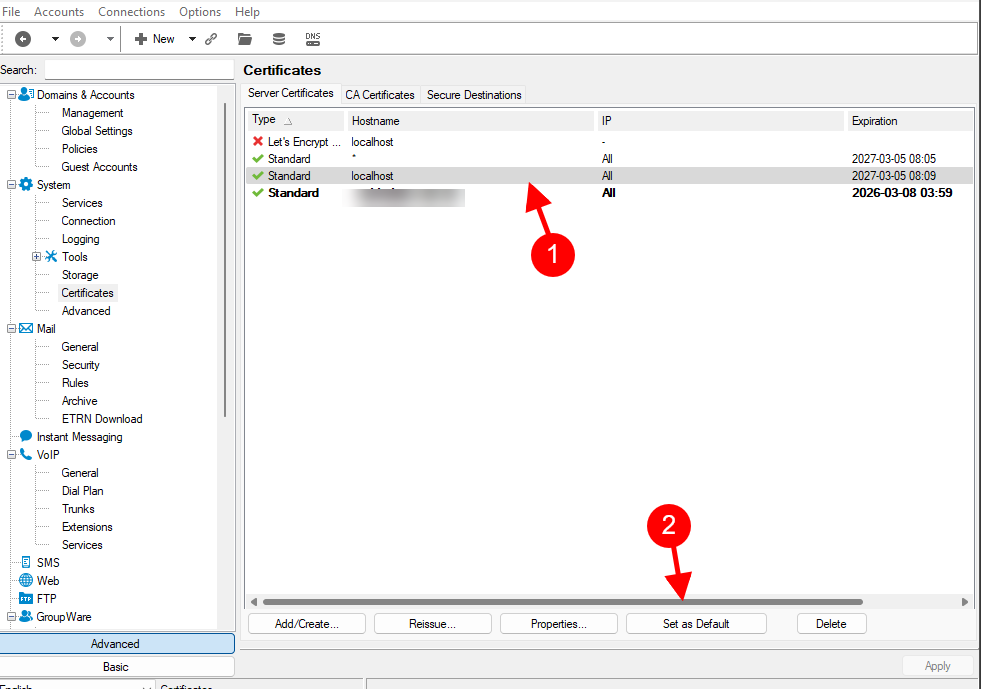Click the database storage toolbar icon
The image size is (981, 689).
[x=279, y=39]
